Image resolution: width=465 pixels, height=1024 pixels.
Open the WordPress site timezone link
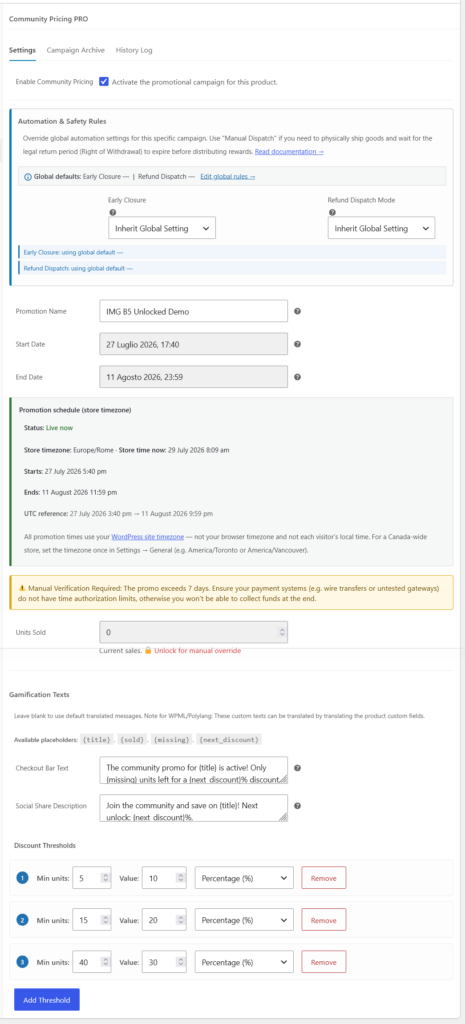pos(146,536)
